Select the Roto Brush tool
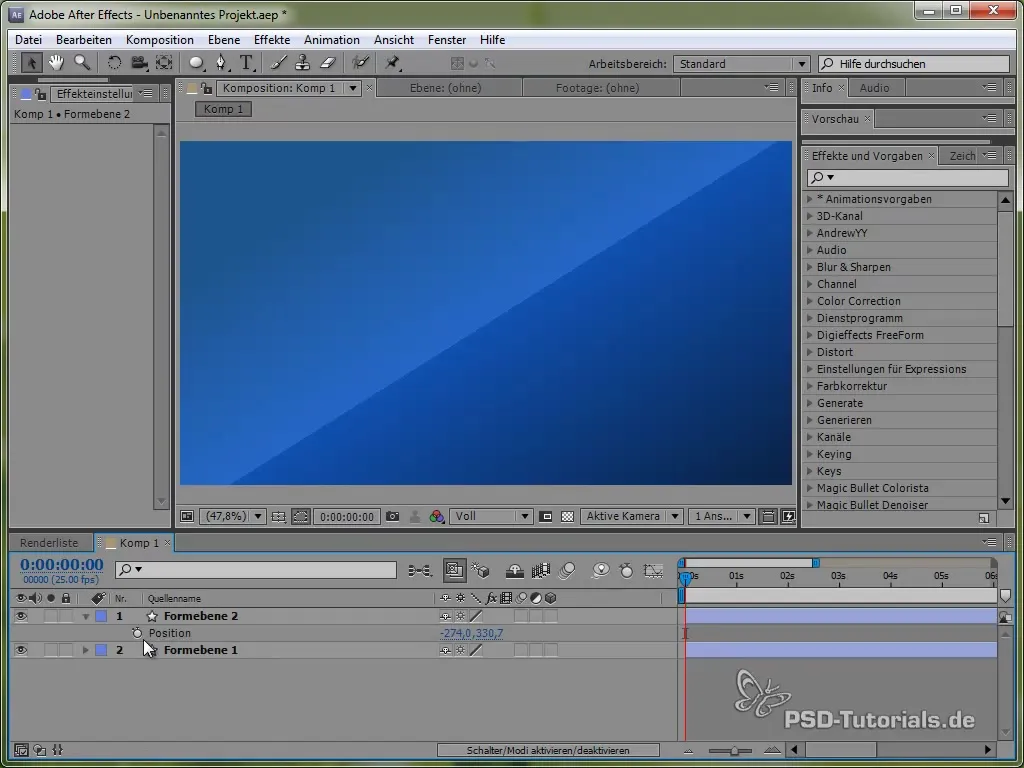The width and height of the screenshot is (1024, 768). pos(360,63)
